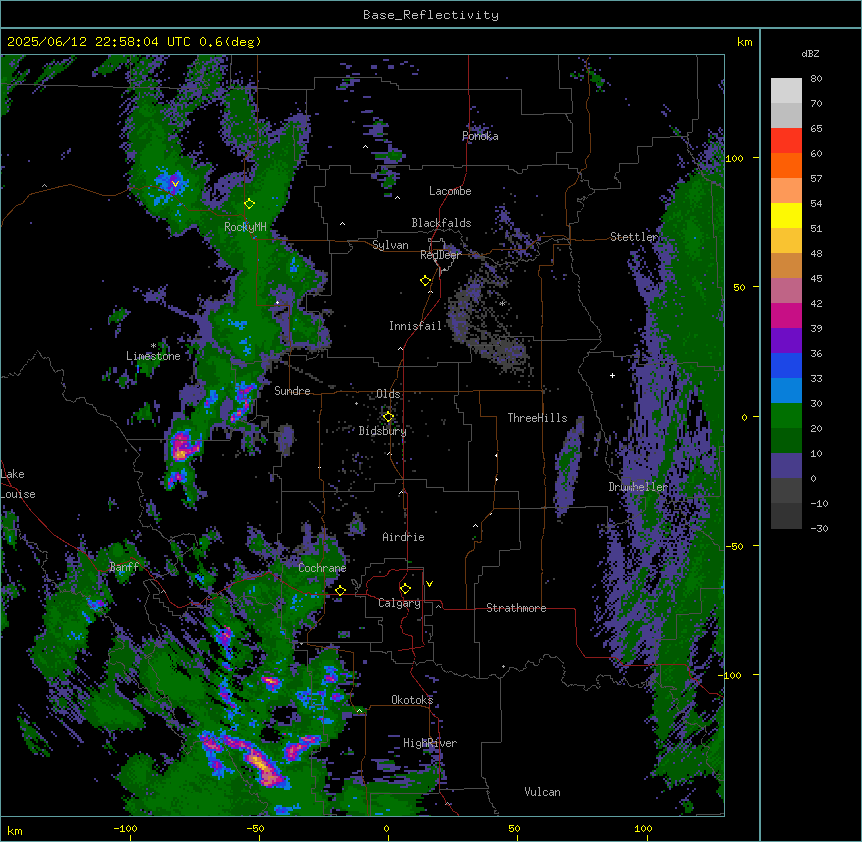Image resolution: width=862 pixels, height=842 pixels.
Task: Select the Olds town label
Action: pyautogui.click(x=388, y=394)
